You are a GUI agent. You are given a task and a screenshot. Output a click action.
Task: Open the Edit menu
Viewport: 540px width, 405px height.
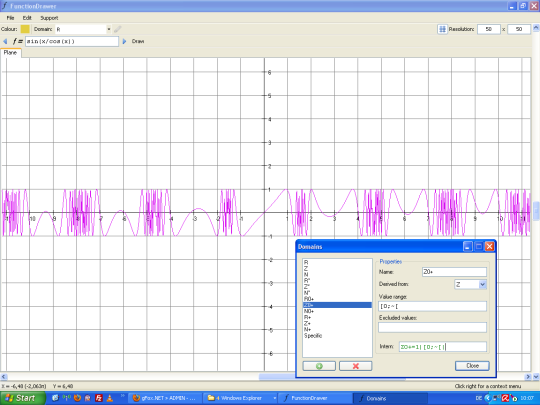(27, 18)
